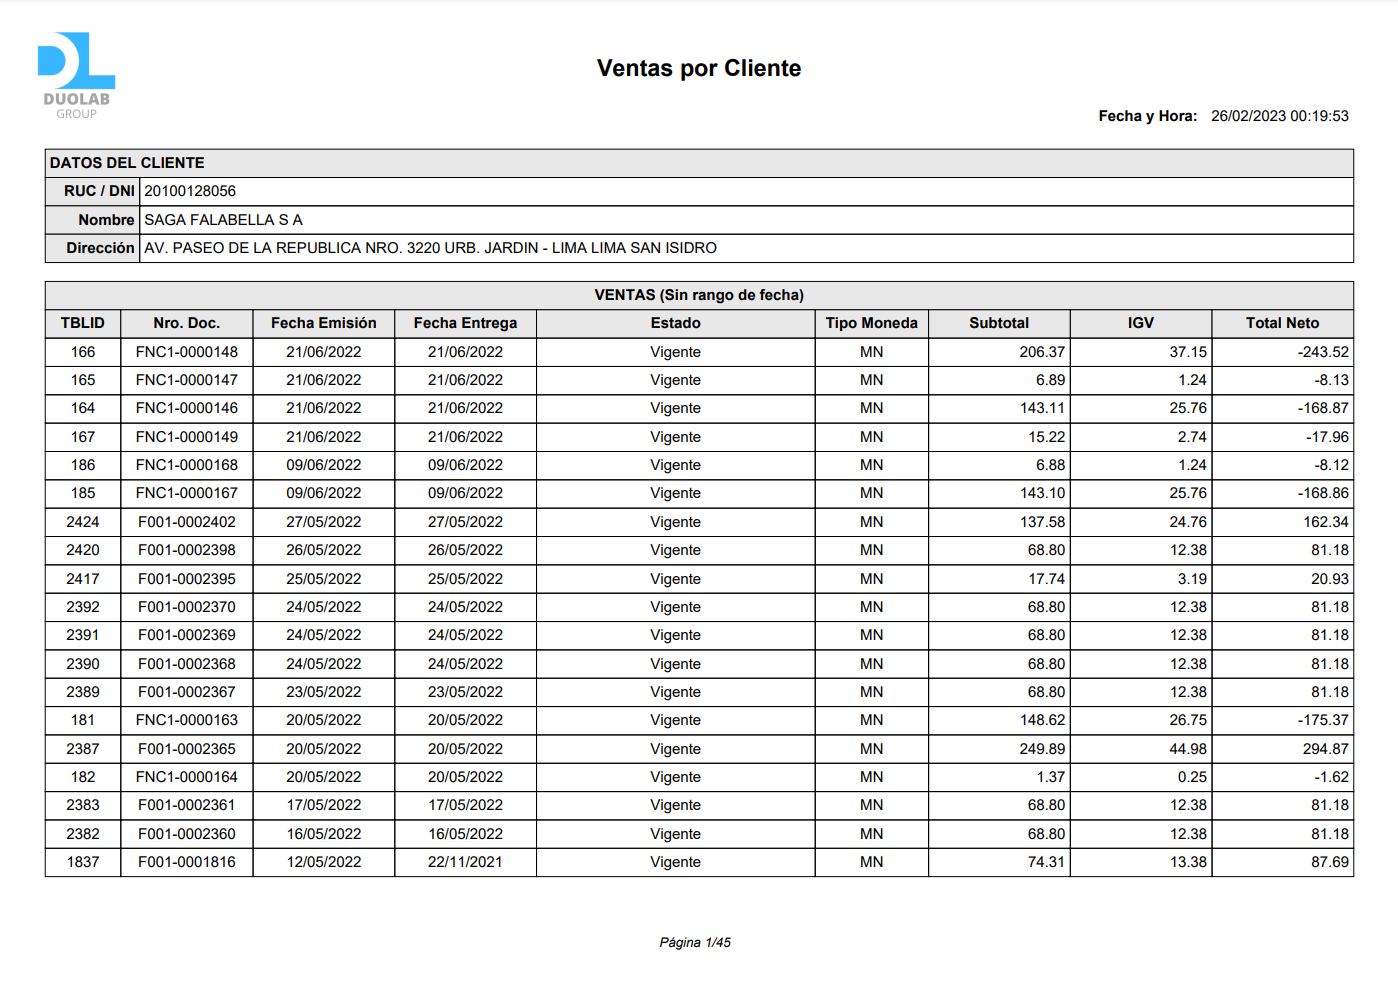Click subtotal value 17.74
The height and width of the screenshot is (988, 1398).
click(1046, 579)
